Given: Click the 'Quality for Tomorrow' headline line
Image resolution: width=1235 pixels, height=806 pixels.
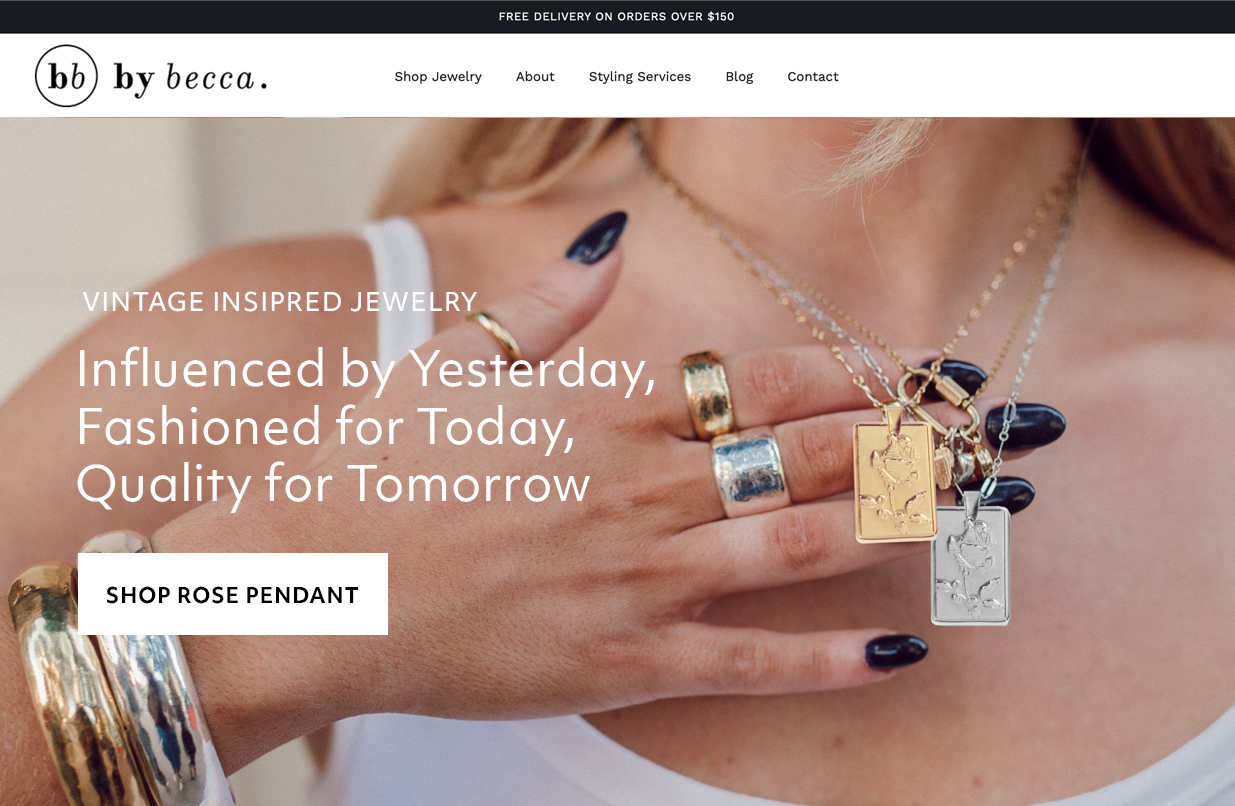Looking at the screenshot, I should (334, 483).
